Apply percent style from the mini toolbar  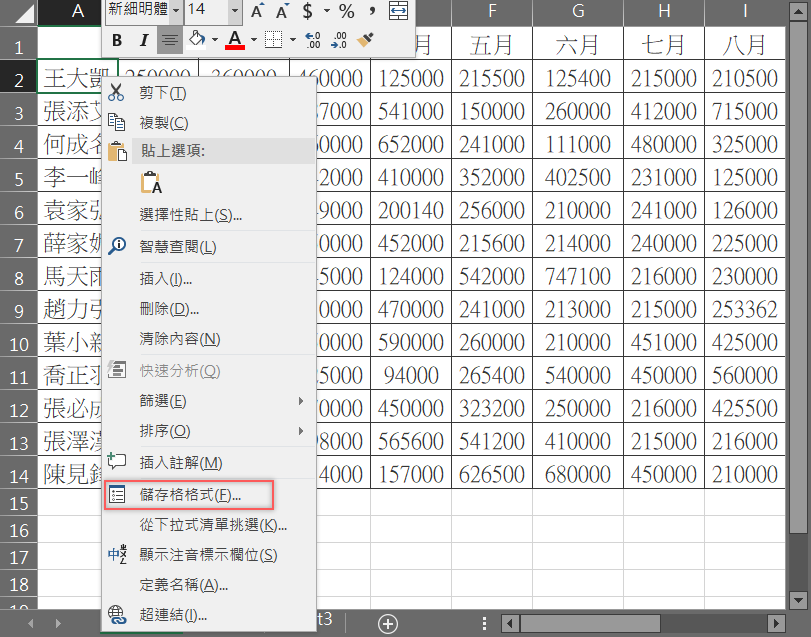coord(348,11)
